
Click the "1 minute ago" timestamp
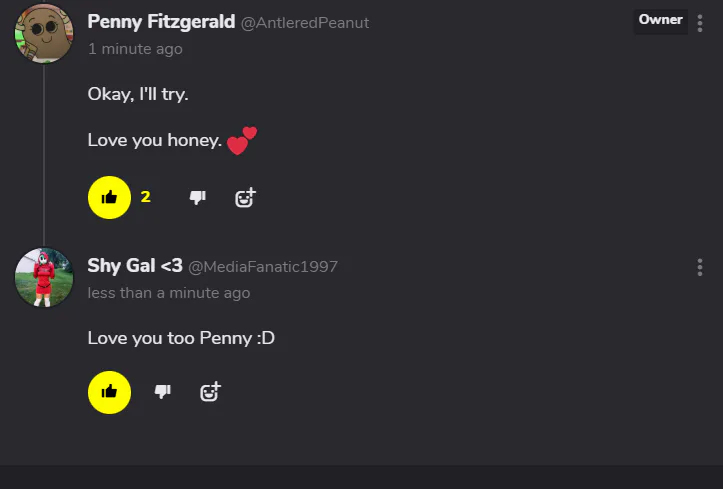click(x=135, y=48)
